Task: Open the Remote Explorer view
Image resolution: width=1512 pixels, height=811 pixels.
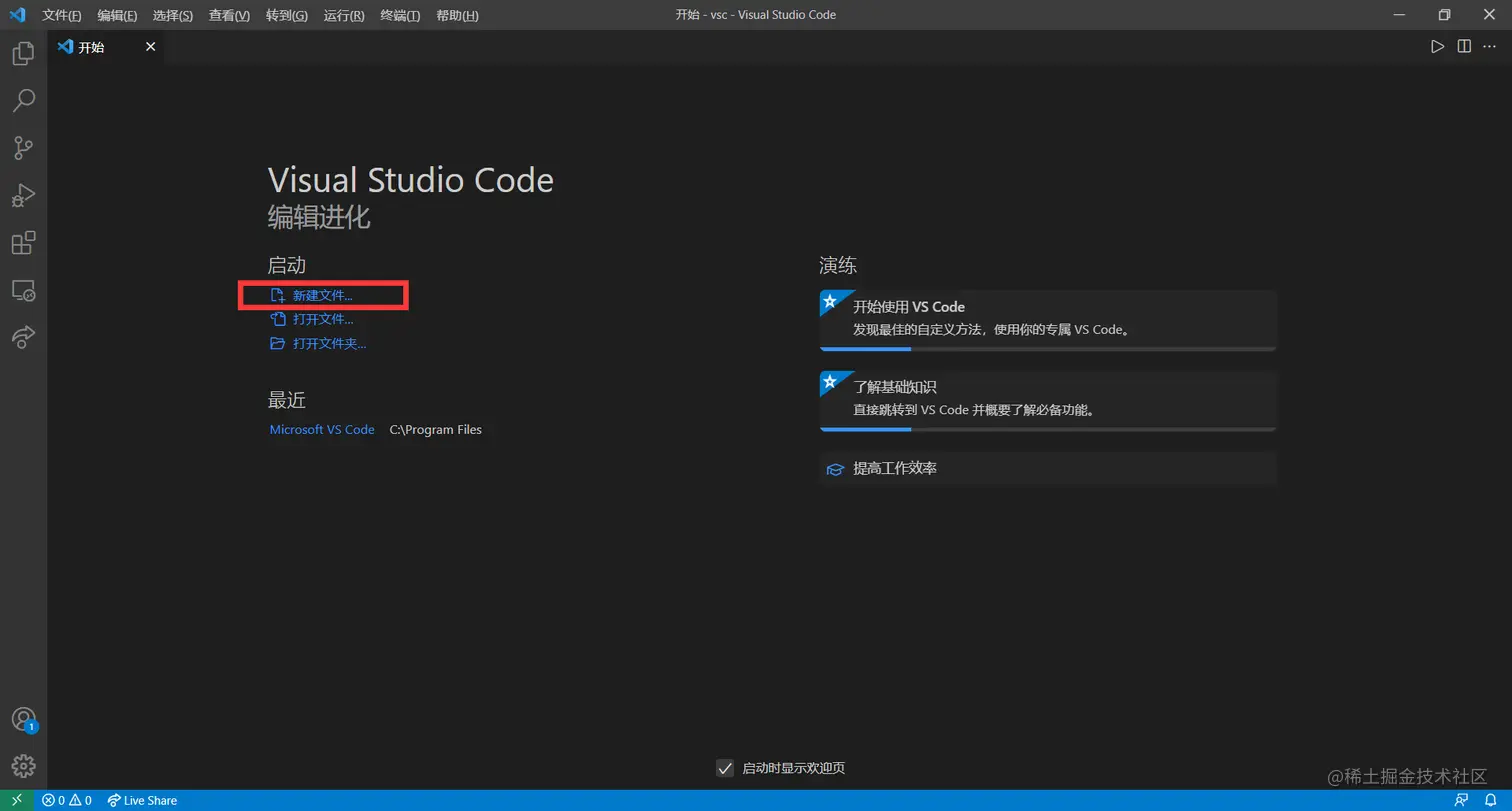Action: pyautogui.click(x=23, y=290)
